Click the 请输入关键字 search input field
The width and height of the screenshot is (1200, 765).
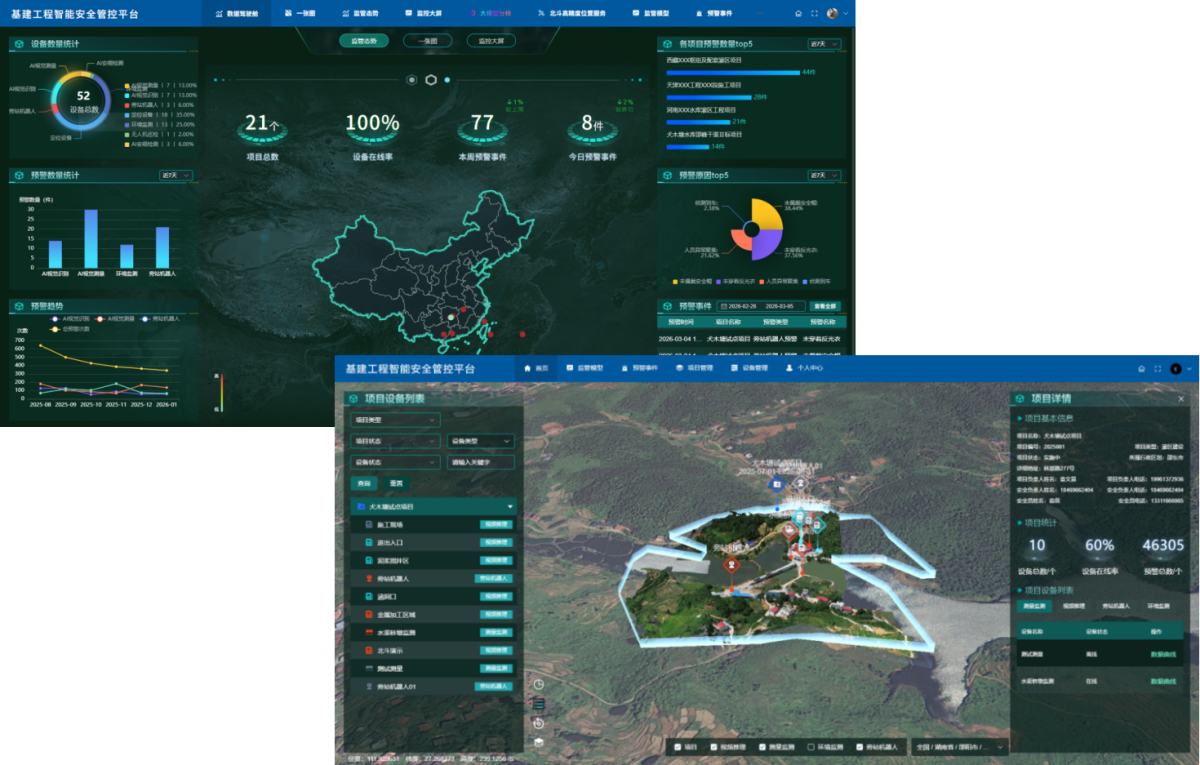[x=480, y=462]
